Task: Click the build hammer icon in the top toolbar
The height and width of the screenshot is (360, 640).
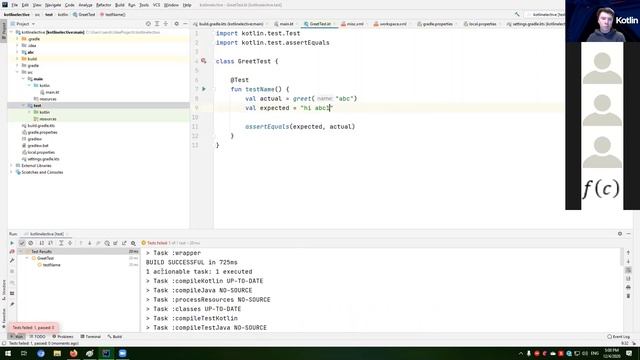Action: pos(517,14)
